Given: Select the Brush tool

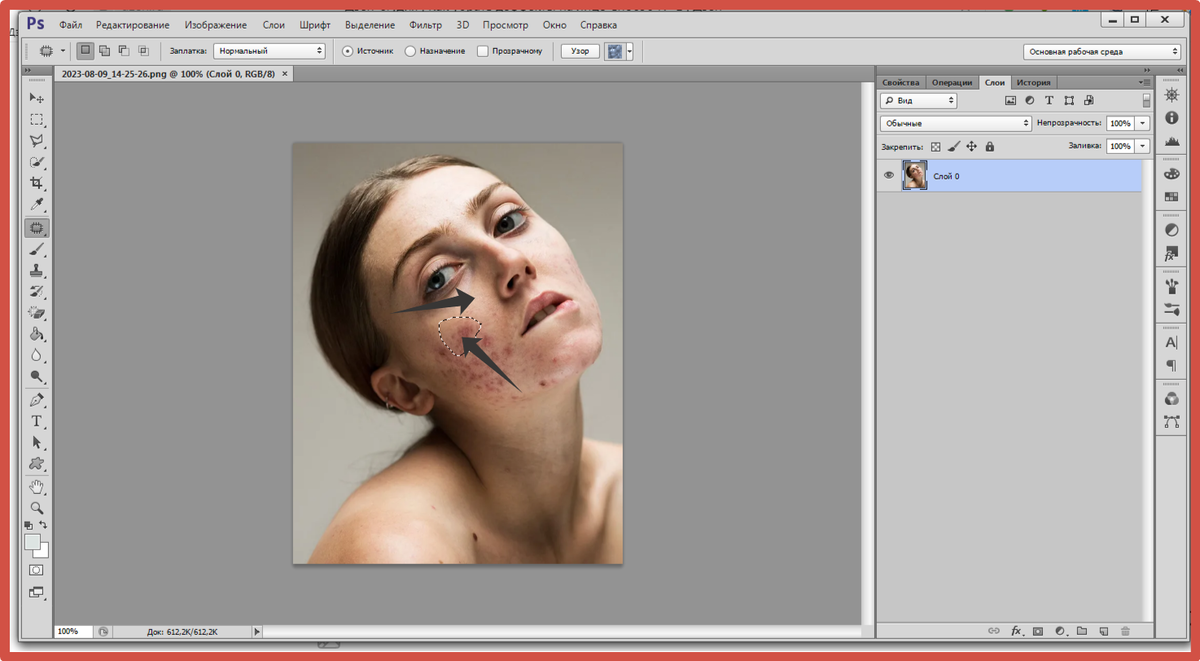Looking at the screenshot, I should [x=37, y=249].
